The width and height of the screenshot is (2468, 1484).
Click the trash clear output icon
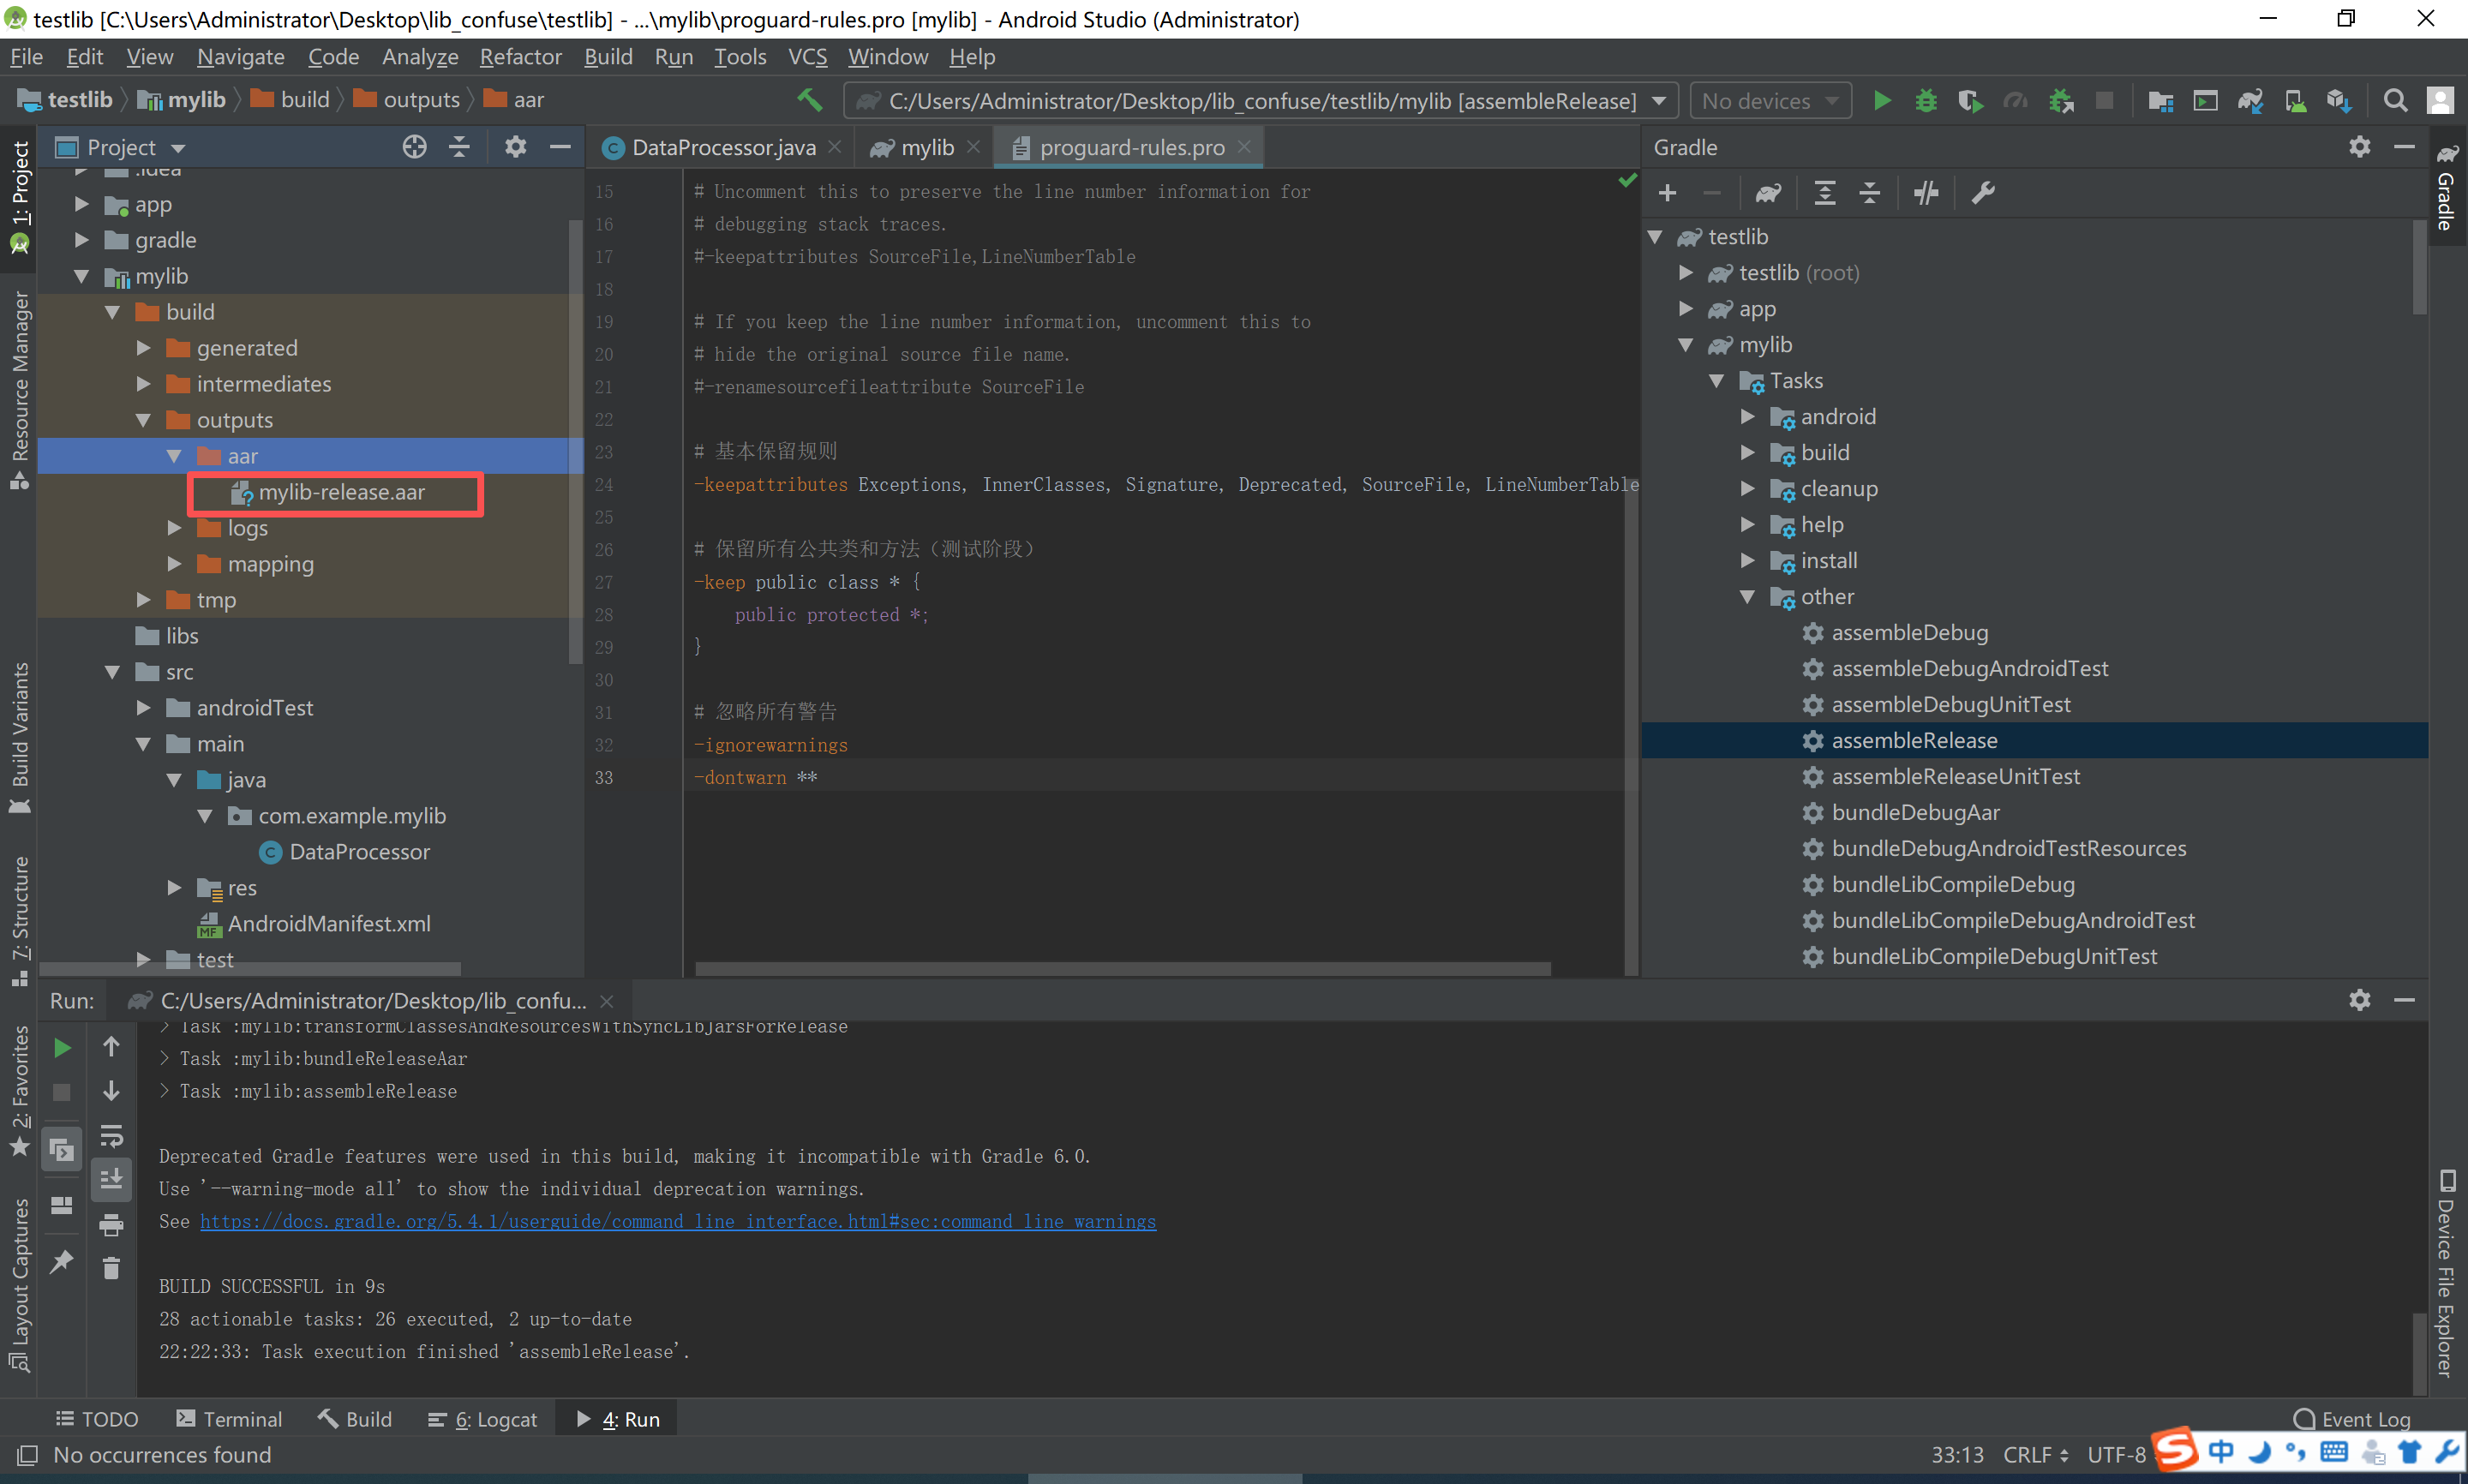pyautogui.click(x=111, y=1269)
